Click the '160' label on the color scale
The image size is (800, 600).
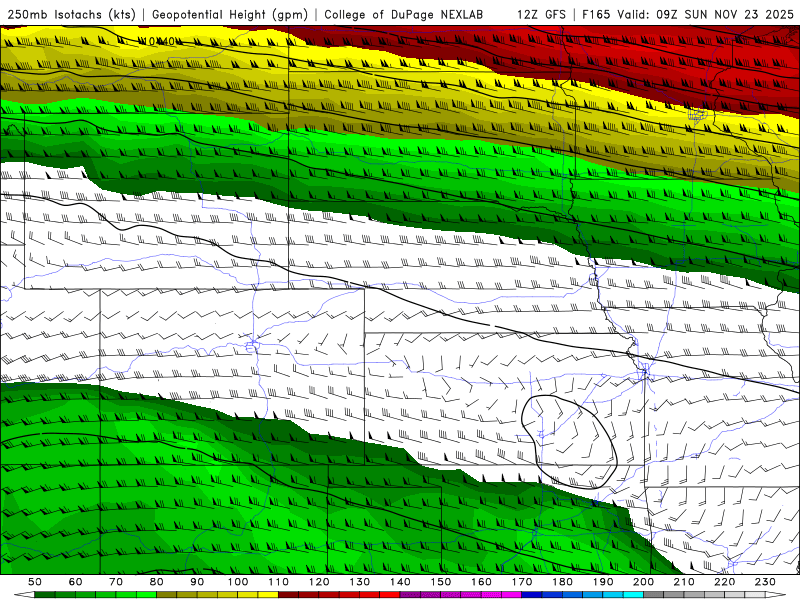(x=481, y=582)
